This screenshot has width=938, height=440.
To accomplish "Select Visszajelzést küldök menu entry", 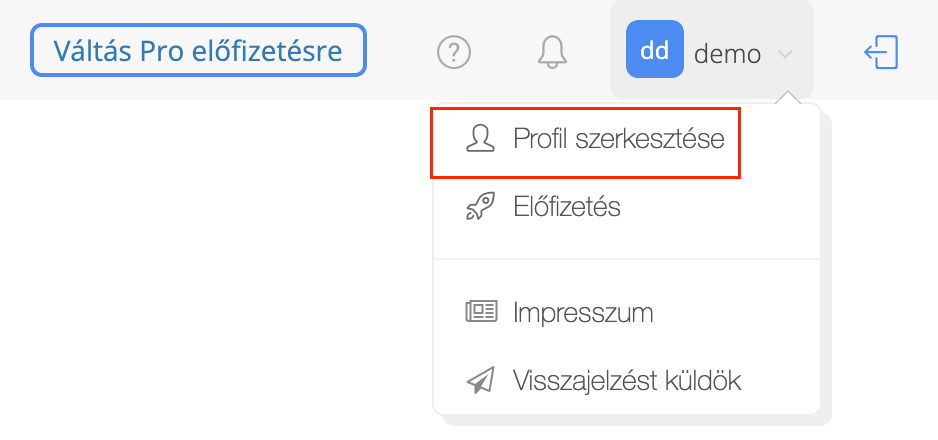I will pyautogui.click(x=627, y=380).
